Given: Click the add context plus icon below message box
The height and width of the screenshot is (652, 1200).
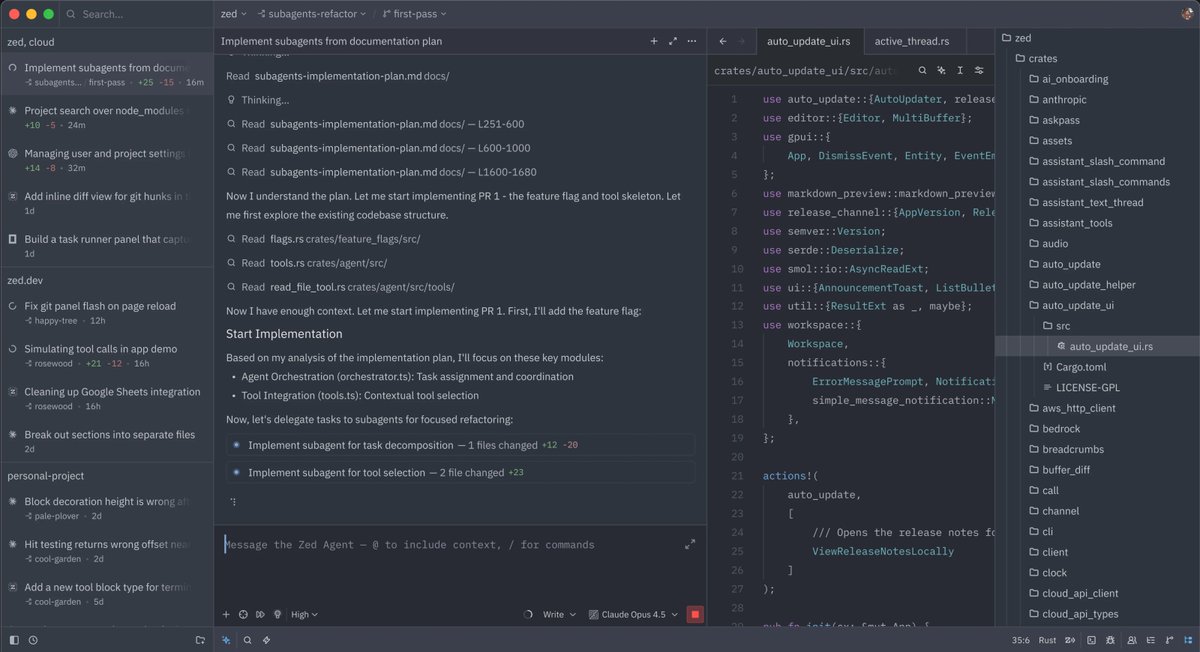Looking at the screenshot, I should tap(226, 615).
